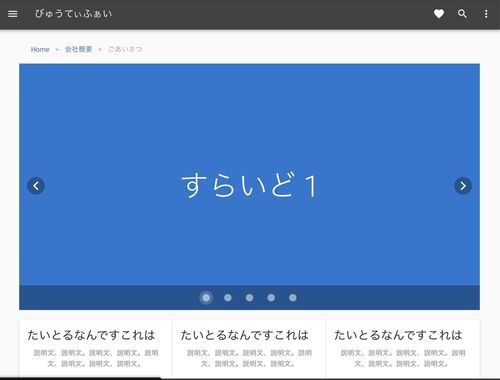Click the ごあいさつ breadcrumb item

[x=125, y=49]
